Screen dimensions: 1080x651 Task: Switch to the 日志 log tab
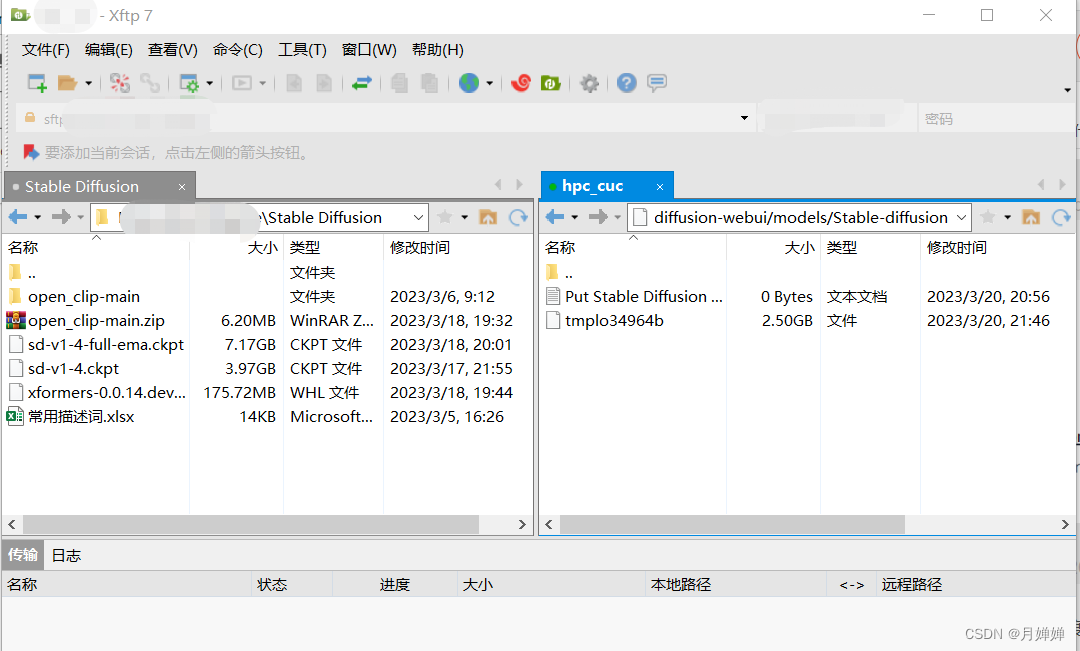click(66, 555)
